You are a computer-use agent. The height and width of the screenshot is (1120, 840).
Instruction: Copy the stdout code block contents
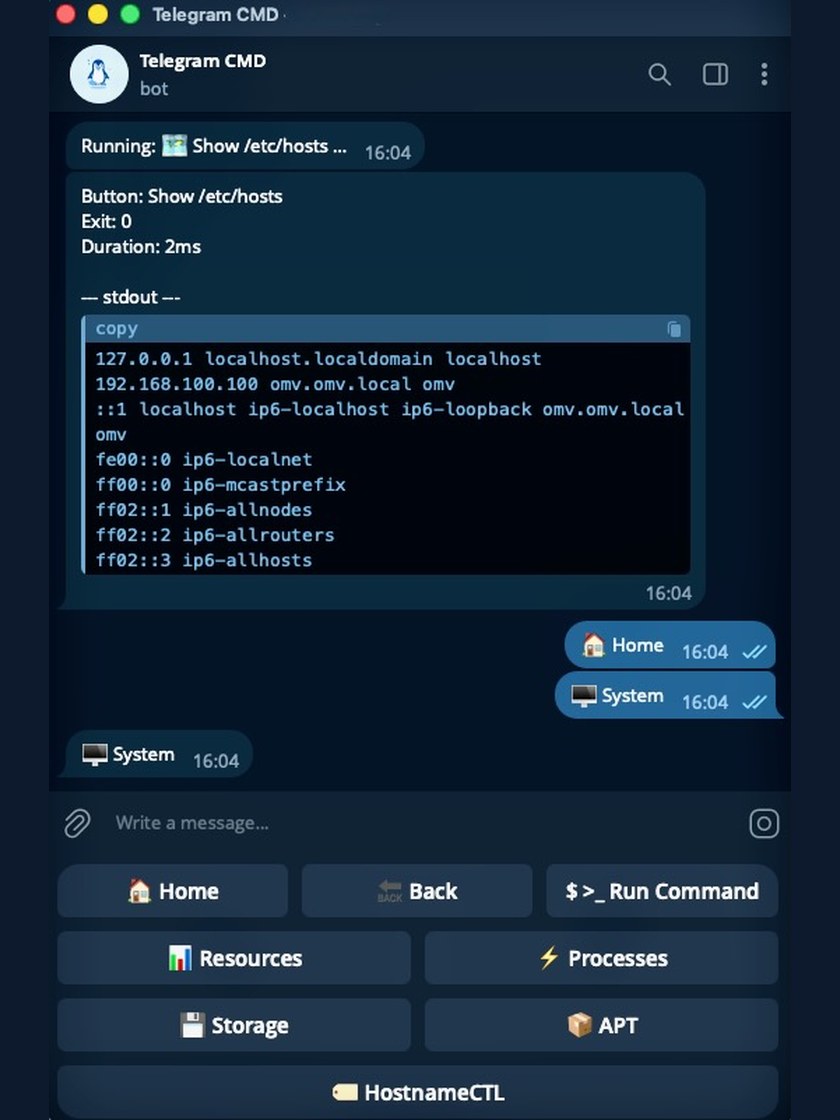coord(674,329)
